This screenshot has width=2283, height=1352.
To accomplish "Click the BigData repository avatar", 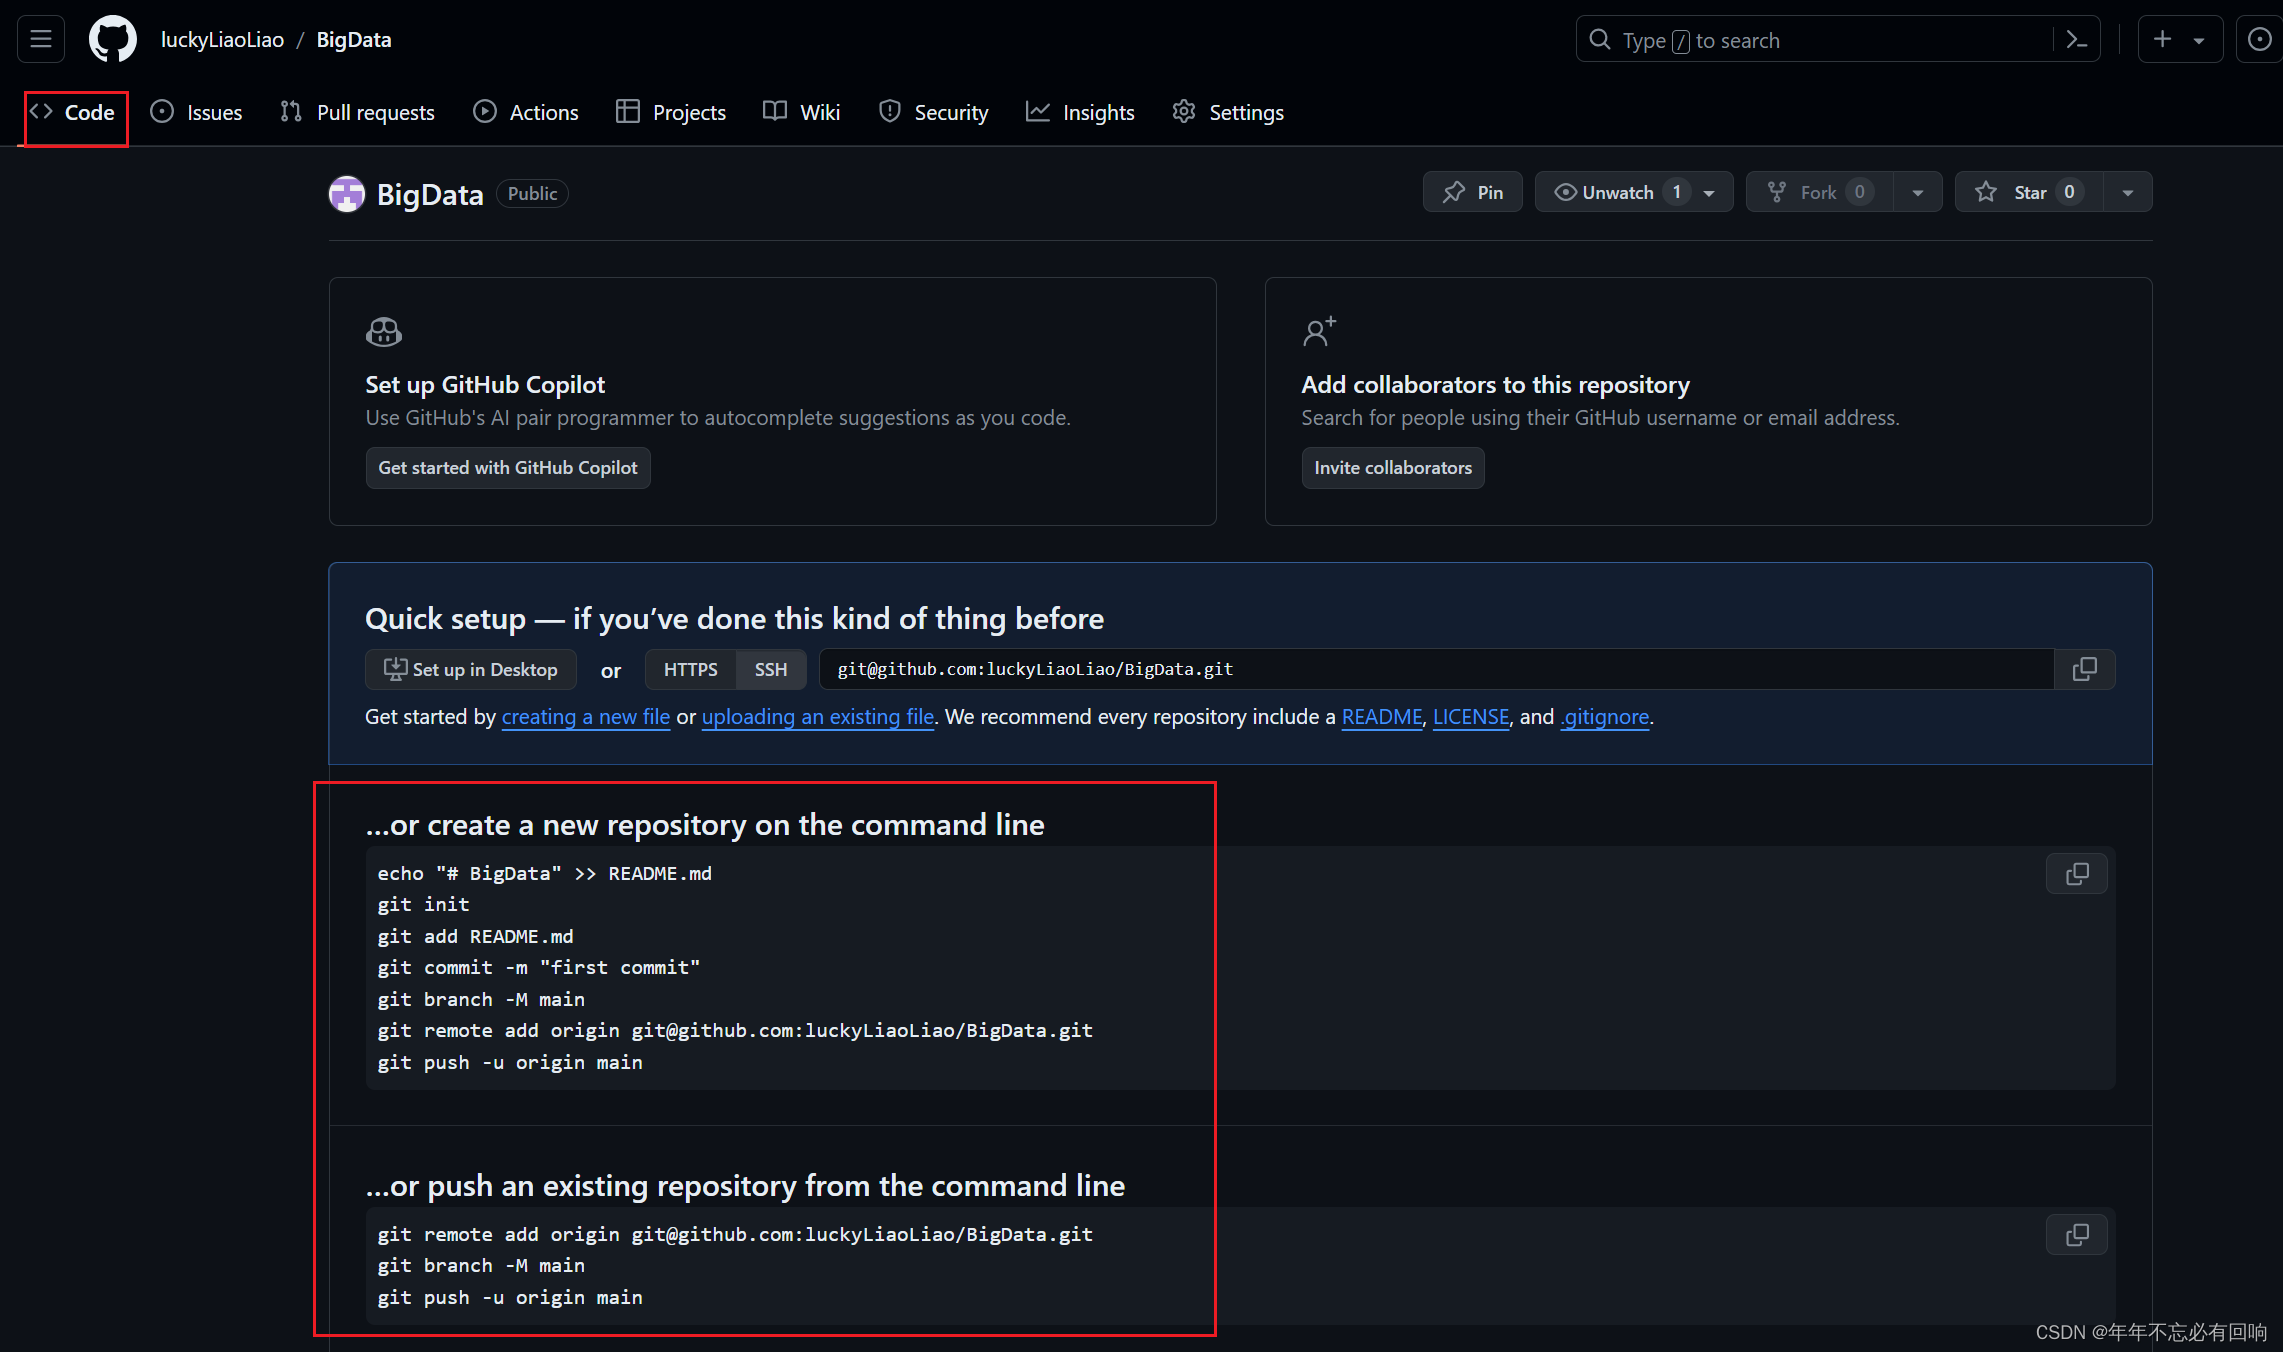I will coord(347,194).
